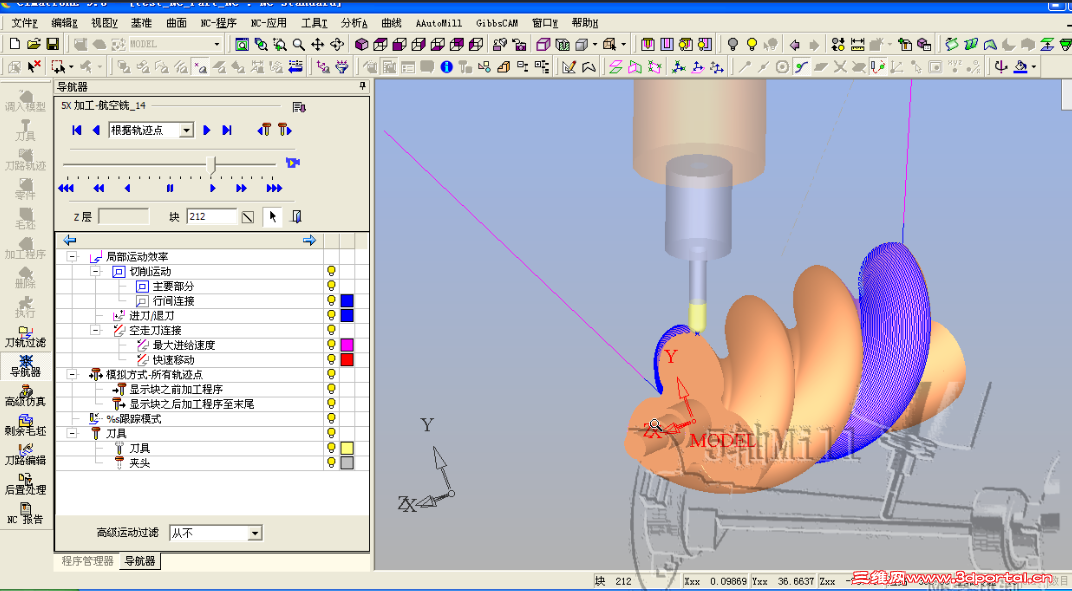Toggle the arrow pointer pick mode button
This screenshot has width=1072, height=591.
[273, 217]
